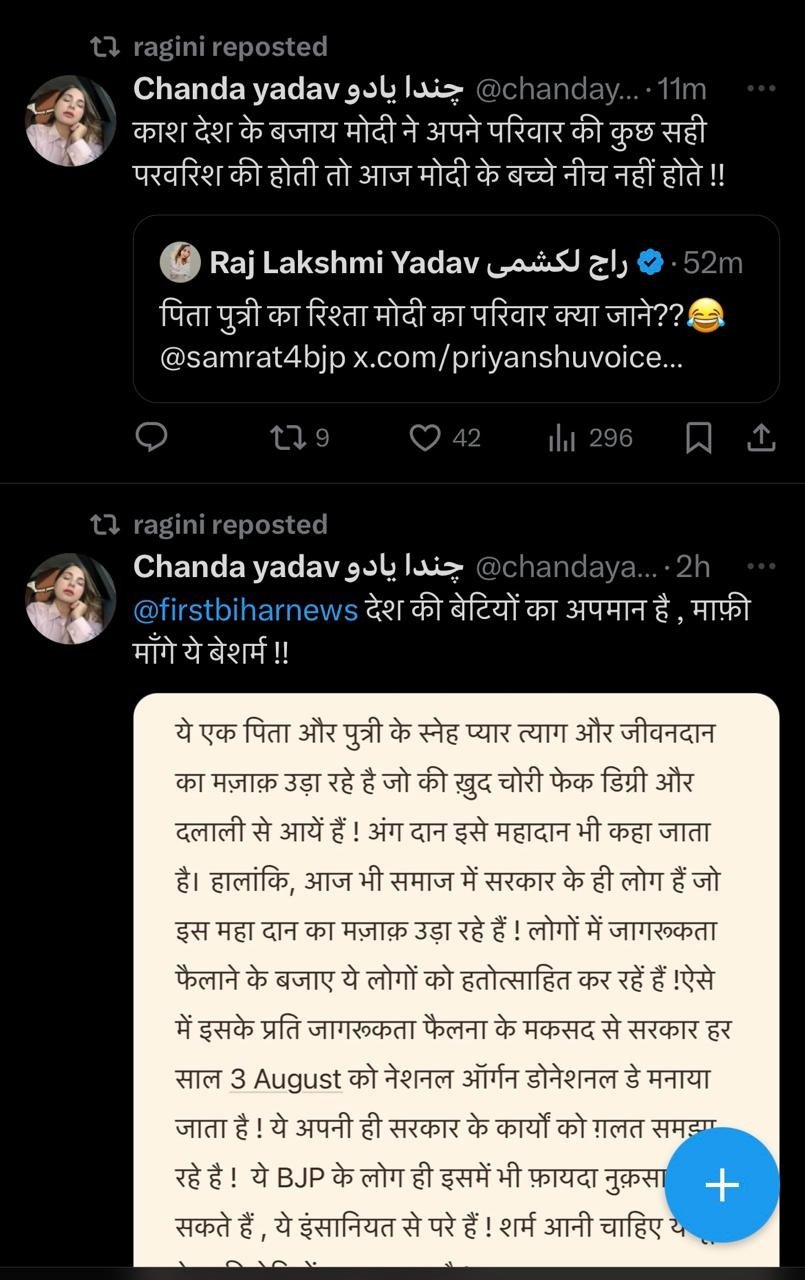
Task: Open reply on first tweet
Action: [150, 438]
